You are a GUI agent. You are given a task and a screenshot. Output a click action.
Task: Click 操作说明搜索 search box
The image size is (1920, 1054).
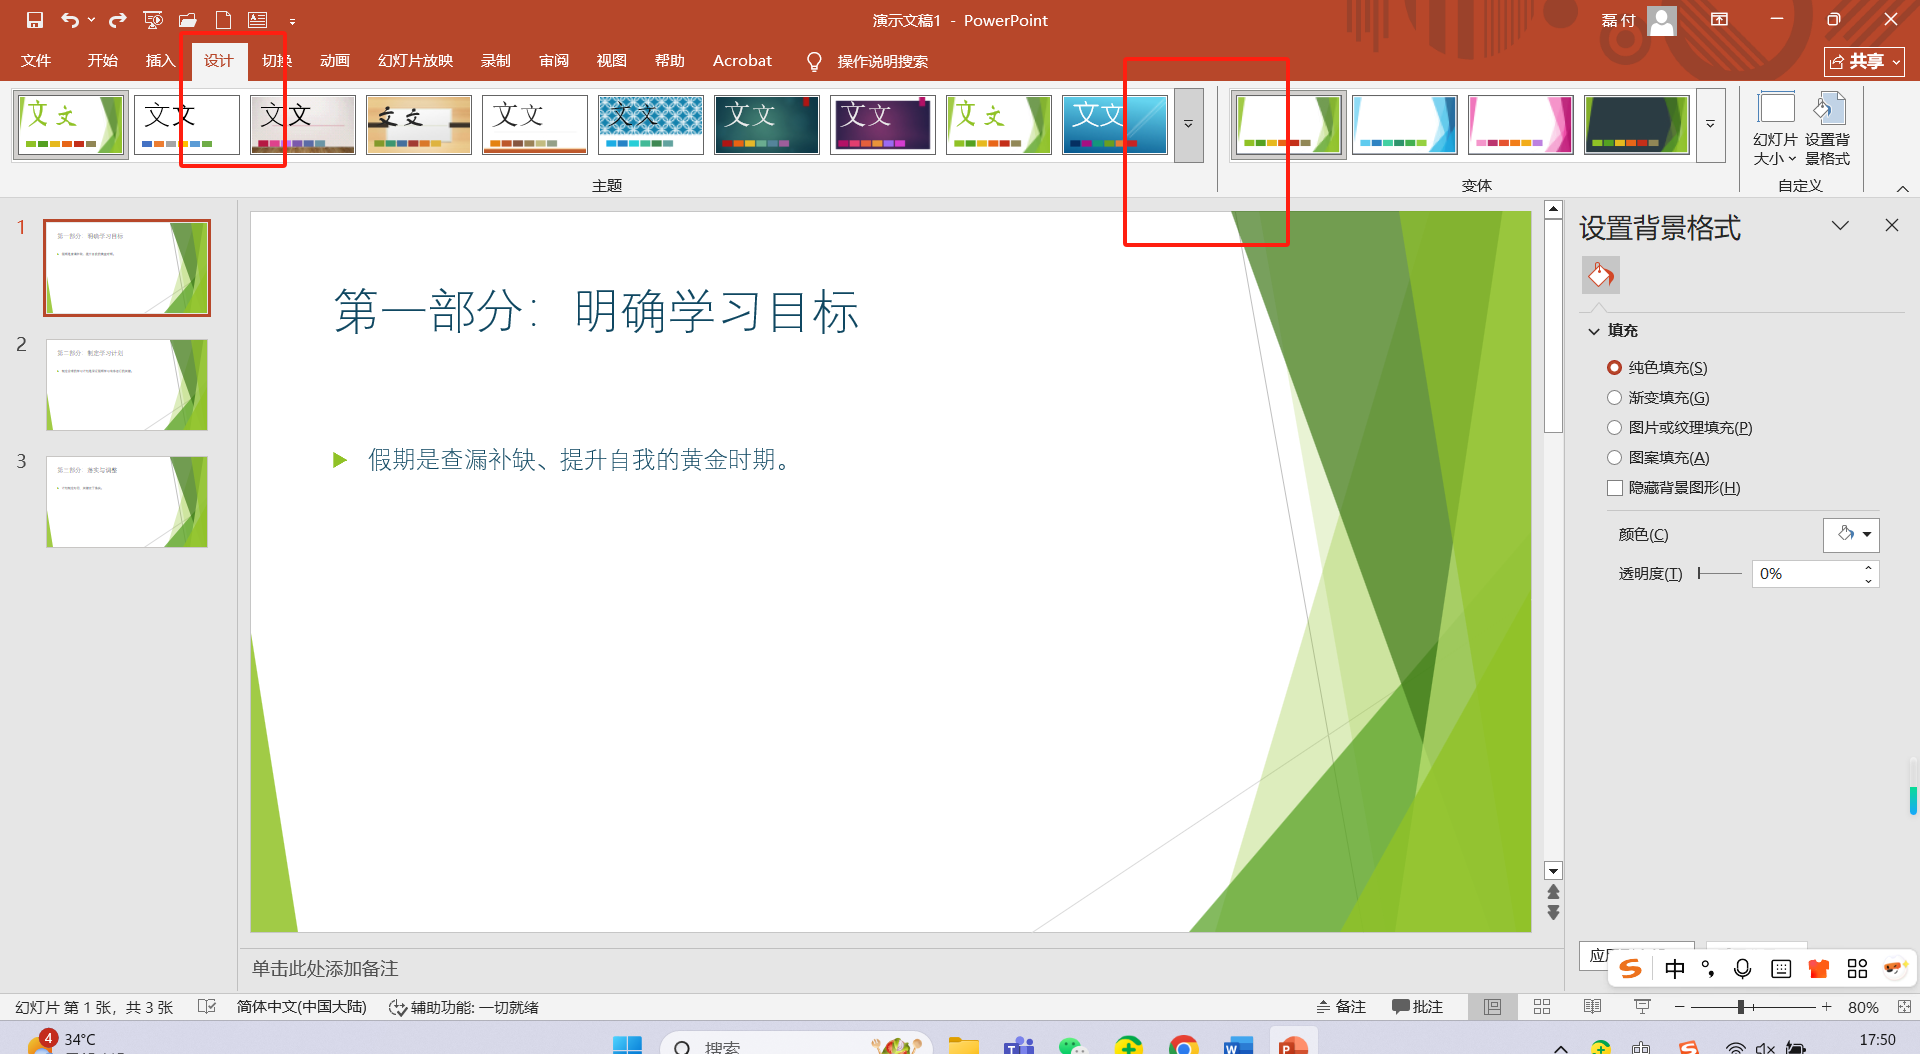(x=868, y=62)
